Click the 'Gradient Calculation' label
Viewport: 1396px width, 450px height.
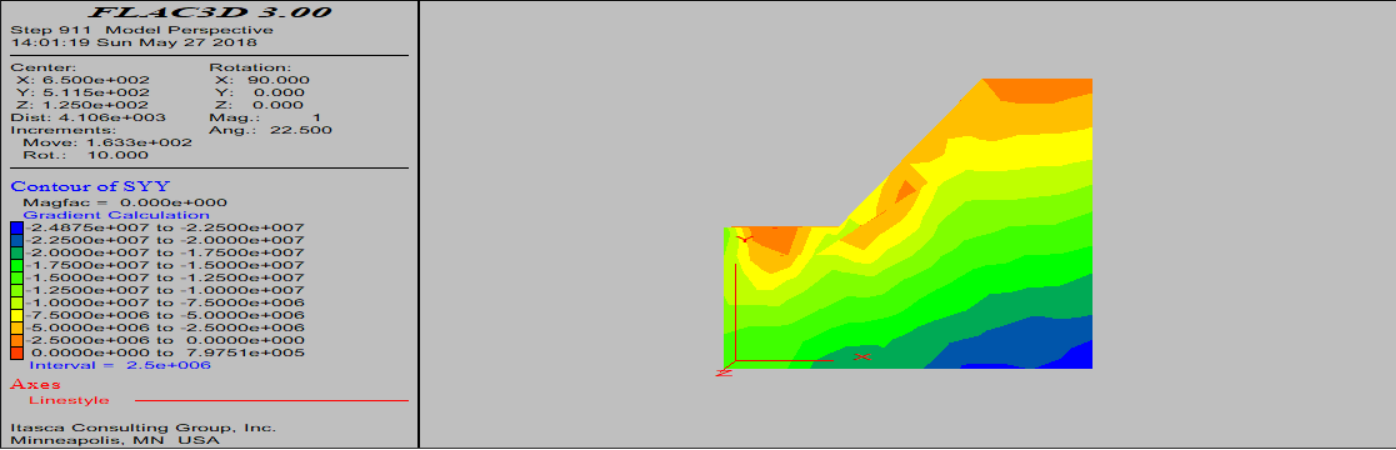[x=116, y=215]
